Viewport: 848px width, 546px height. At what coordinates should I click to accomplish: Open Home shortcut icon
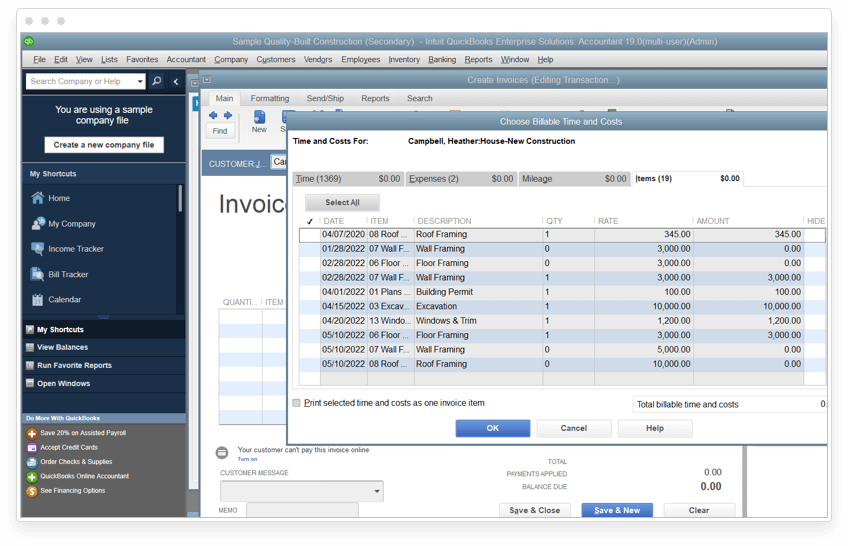pos(37,198)
